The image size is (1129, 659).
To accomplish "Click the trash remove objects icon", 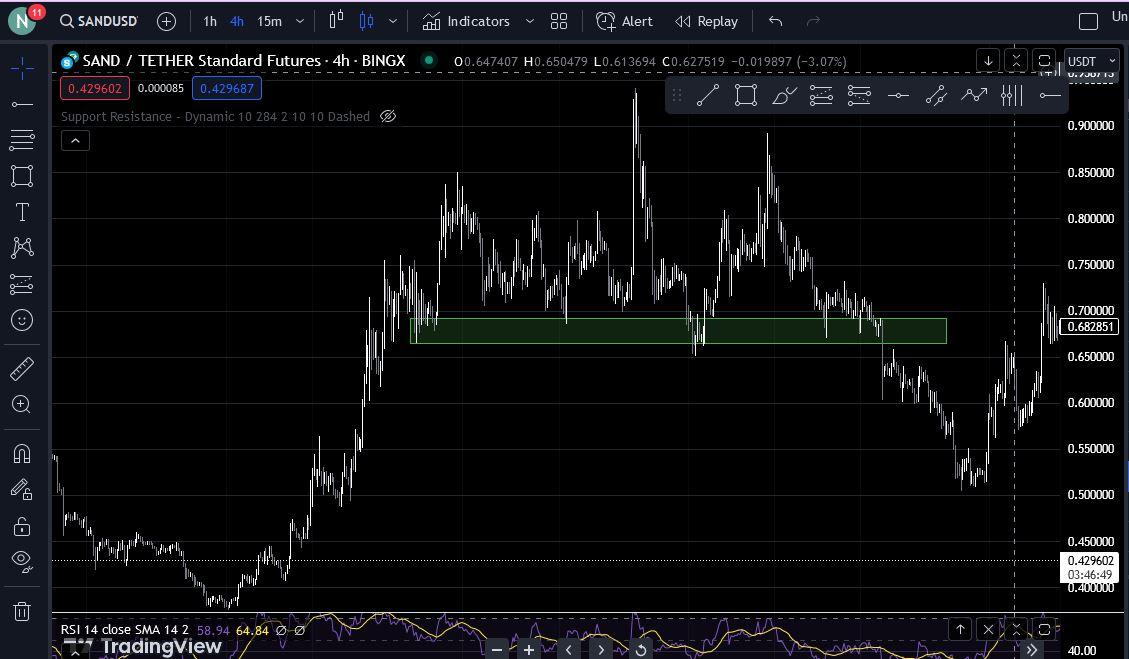I will coord(22,611).
